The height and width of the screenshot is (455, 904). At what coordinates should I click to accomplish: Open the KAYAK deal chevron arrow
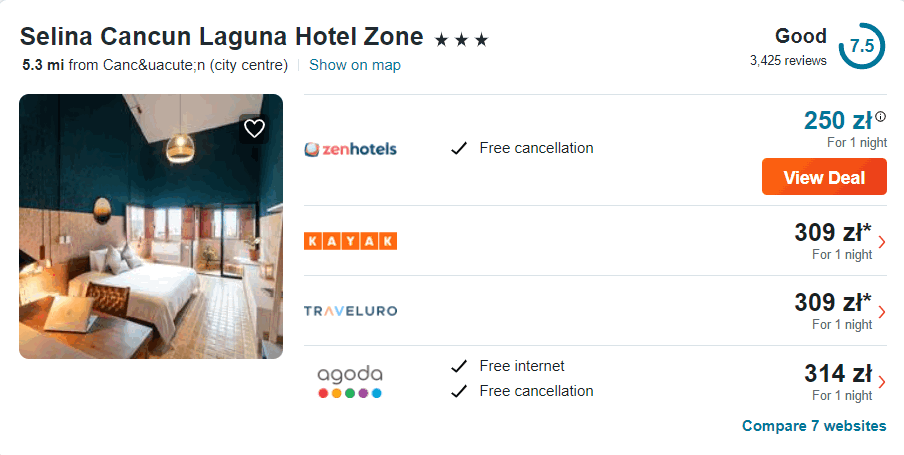tap(881, 241)
